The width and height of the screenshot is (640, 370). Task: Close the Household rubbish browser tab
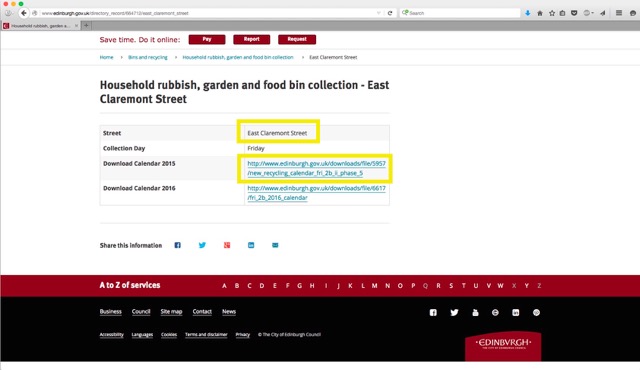(x=76, y=26)
